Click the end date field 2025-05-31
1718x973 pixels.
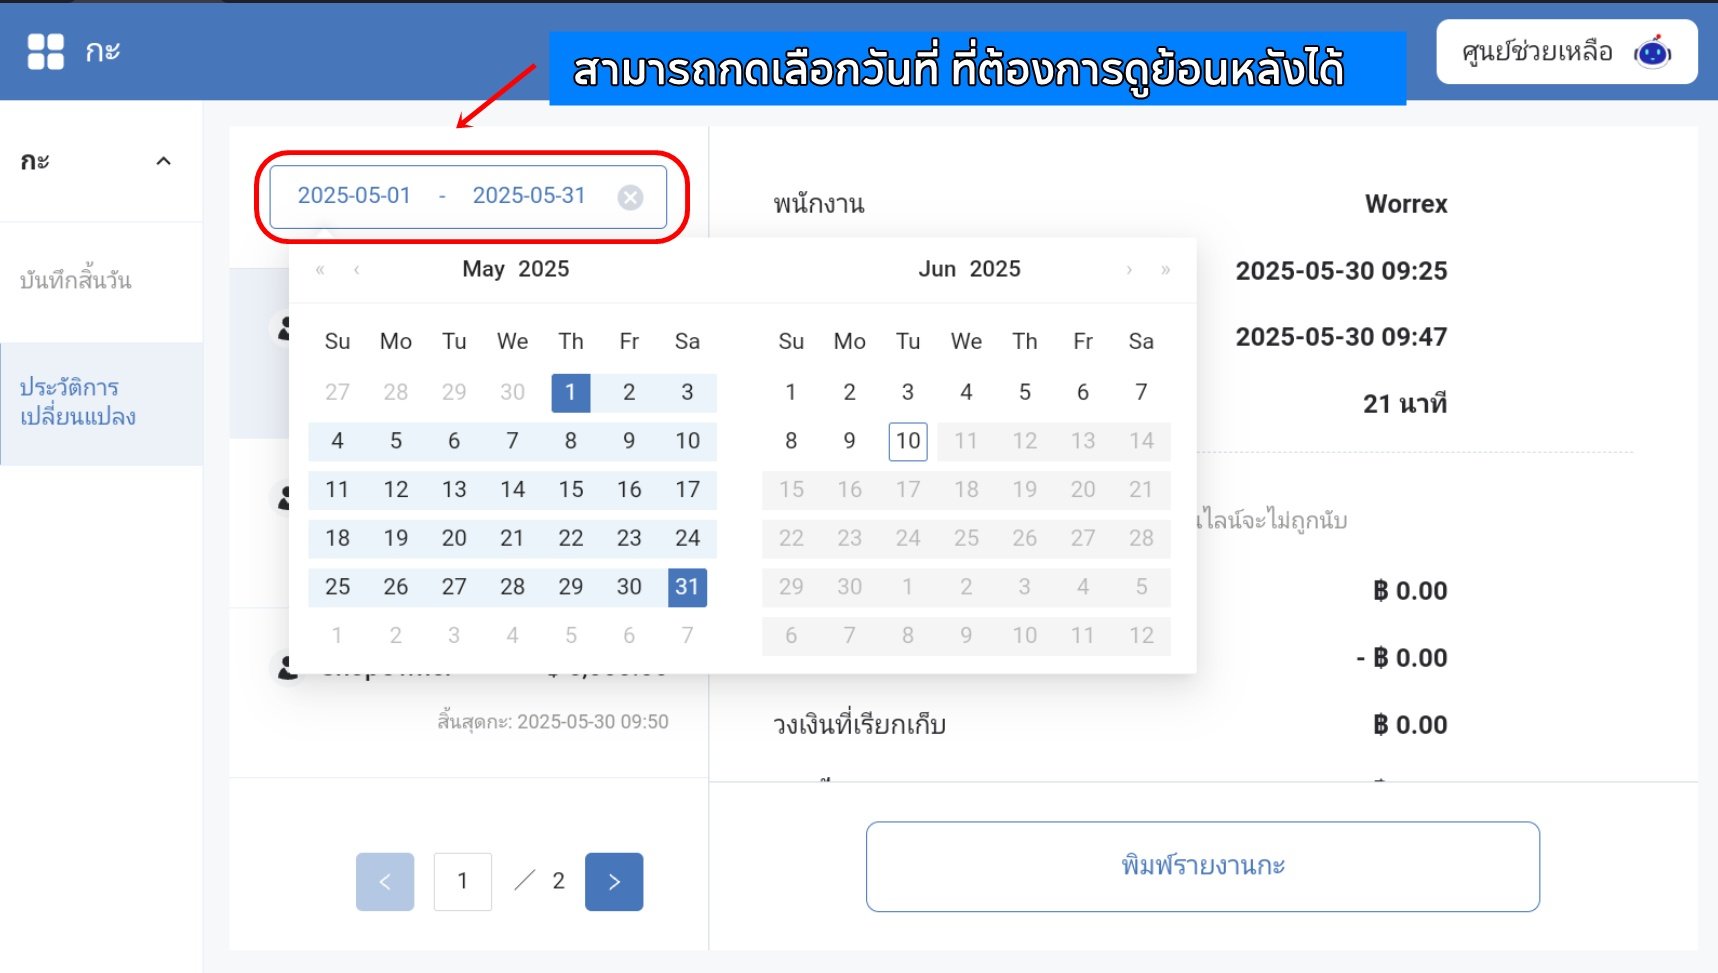(529, 196)
